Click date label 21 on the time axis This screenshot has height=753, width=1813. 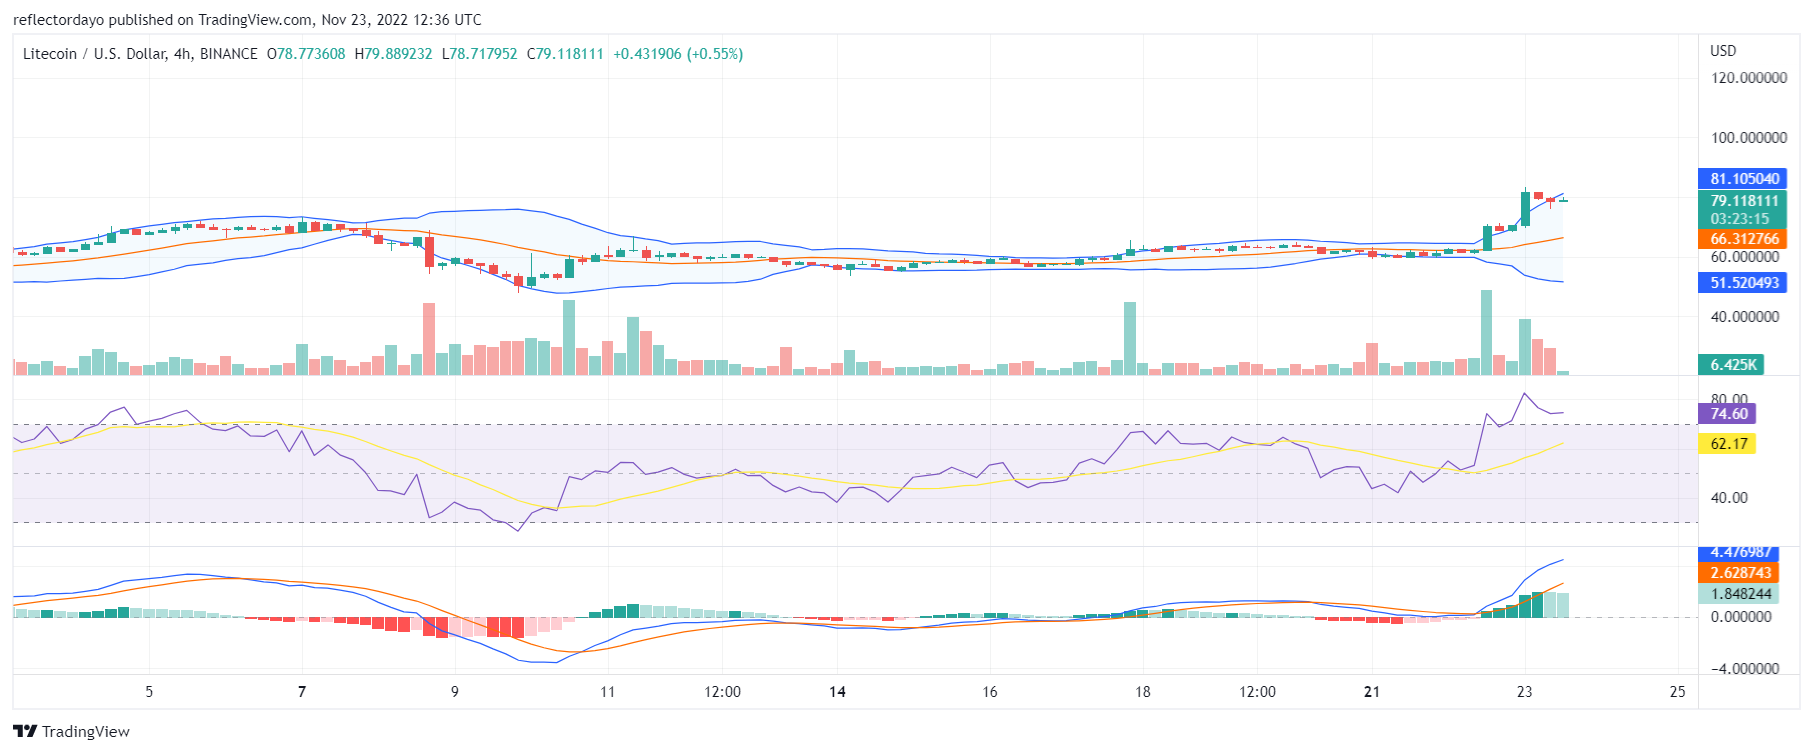[1372, 692]
